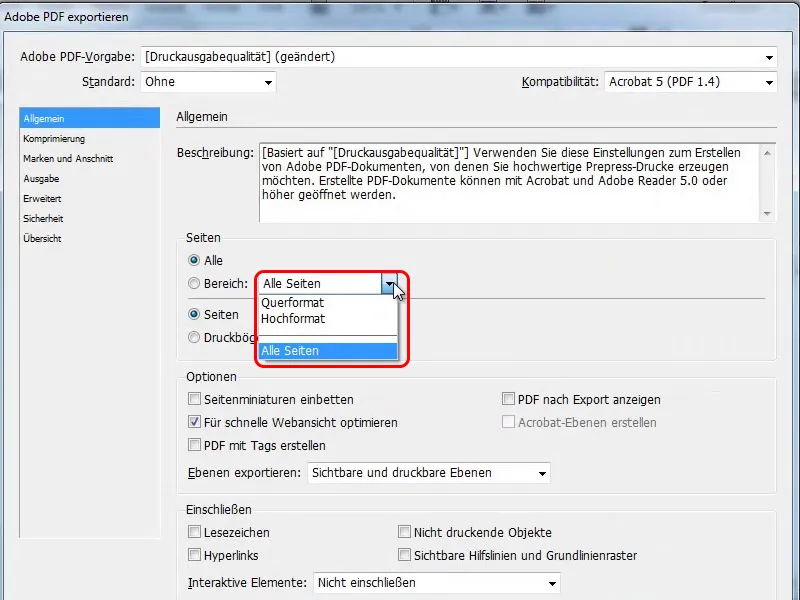
Task: Enable PDF mit Tags erstellen
Action: click(x=194, y=445)
